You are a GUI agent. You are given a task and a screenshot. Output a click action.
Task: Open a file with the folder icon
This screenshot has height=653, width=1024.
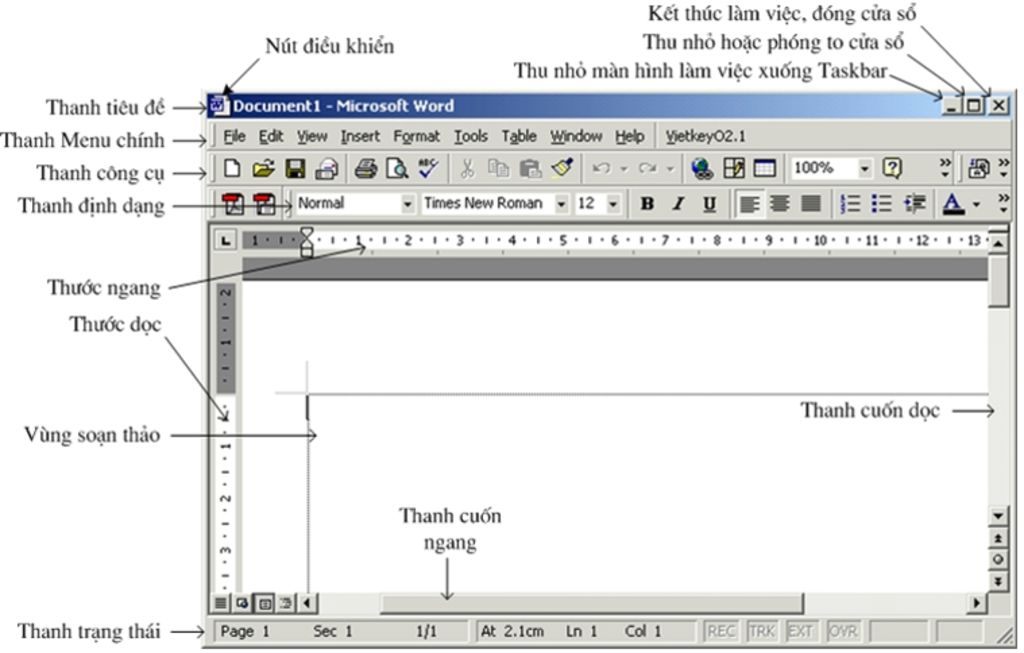(x=263, y=168)
